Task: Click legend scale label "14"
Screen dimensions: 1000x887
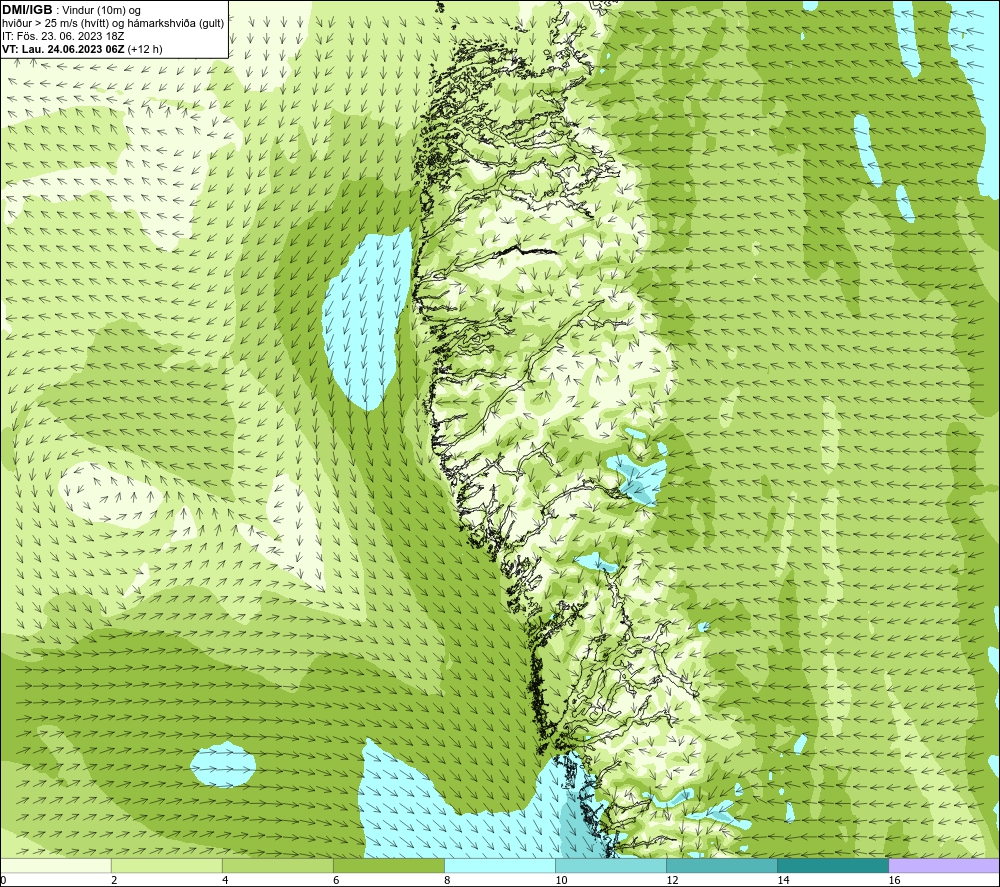Action: click(x=783, y=880)
